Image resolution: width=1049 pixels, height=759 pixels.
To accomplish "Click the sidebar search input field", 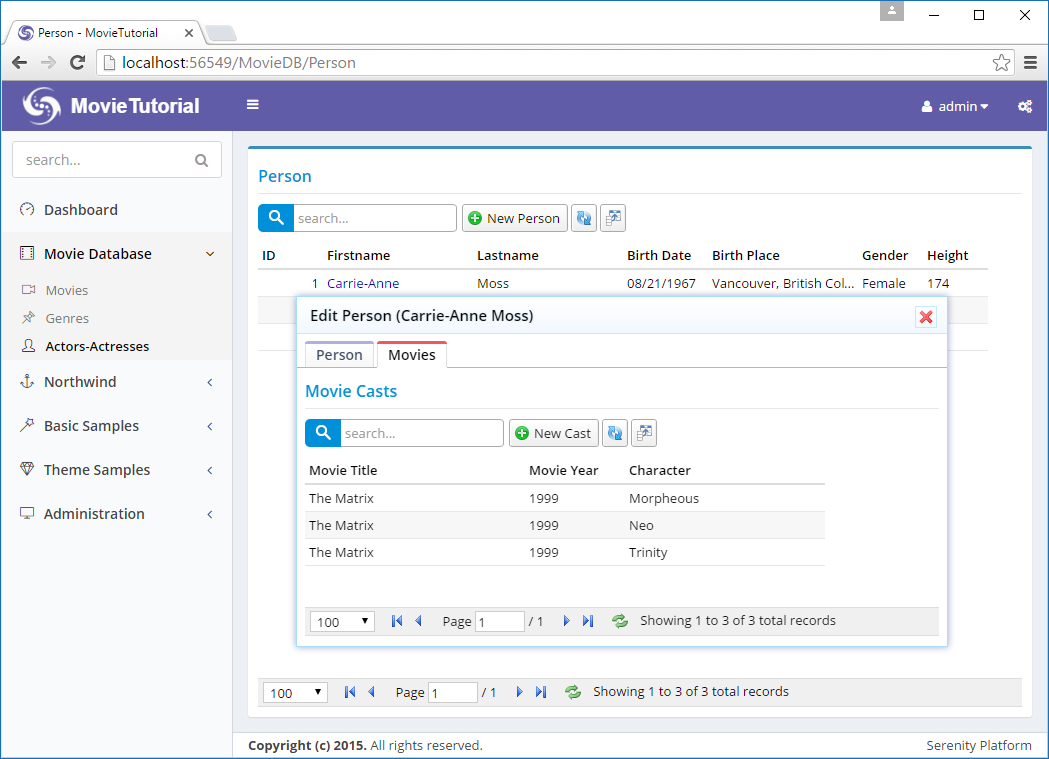I will coord(104,160).
